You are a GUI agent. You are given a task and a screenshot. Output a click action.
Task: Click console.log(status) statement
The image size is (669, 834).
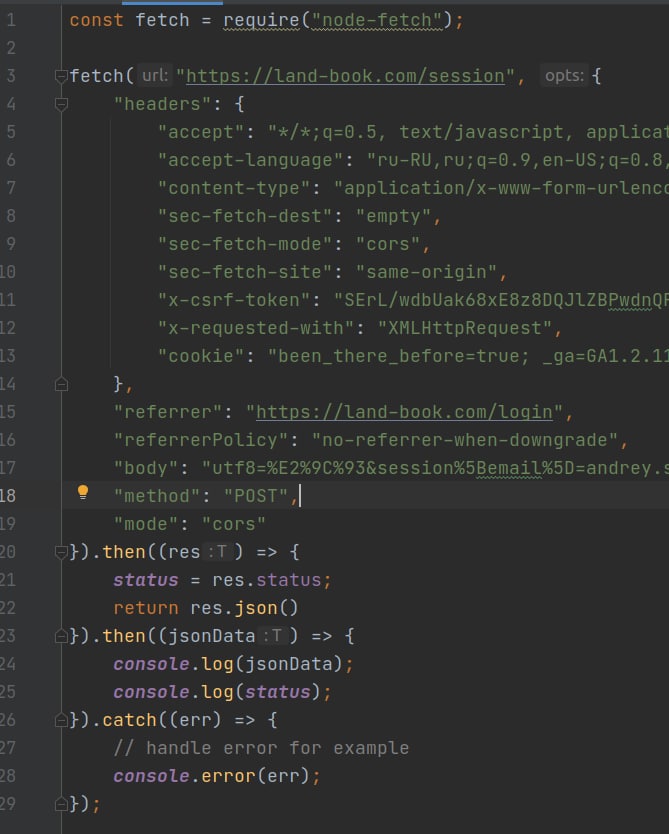tap(222, 692)
